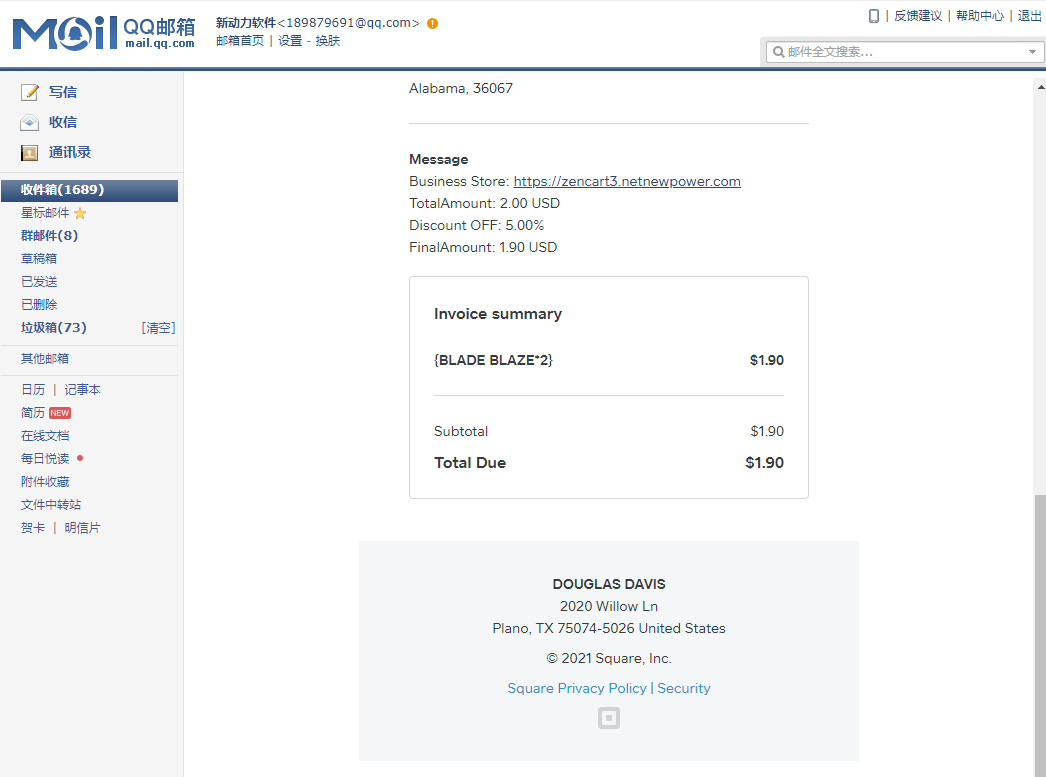Click the contacts address book icon
1046x777 pixels.
click(x=30, y=153)
